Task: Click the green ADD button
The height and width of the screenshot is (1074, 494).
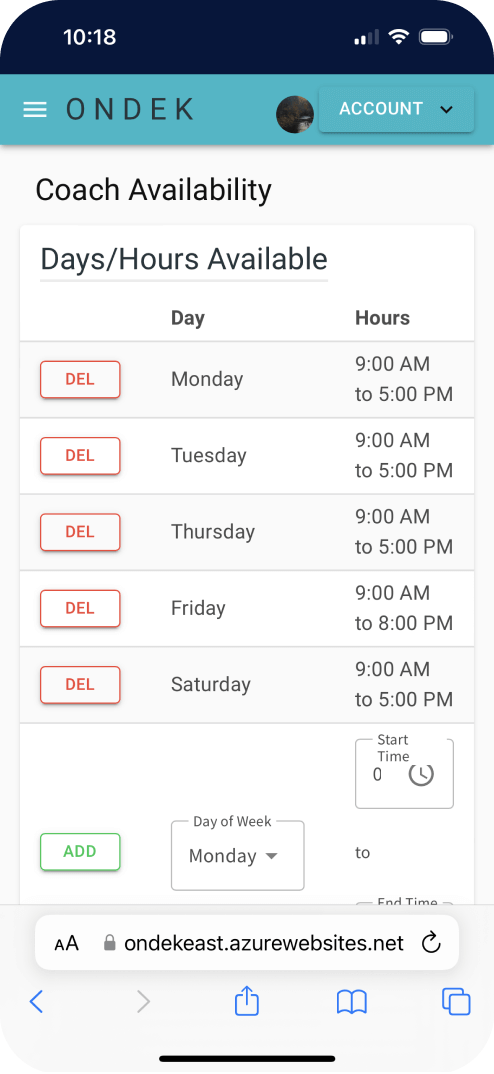Action: 80,852
